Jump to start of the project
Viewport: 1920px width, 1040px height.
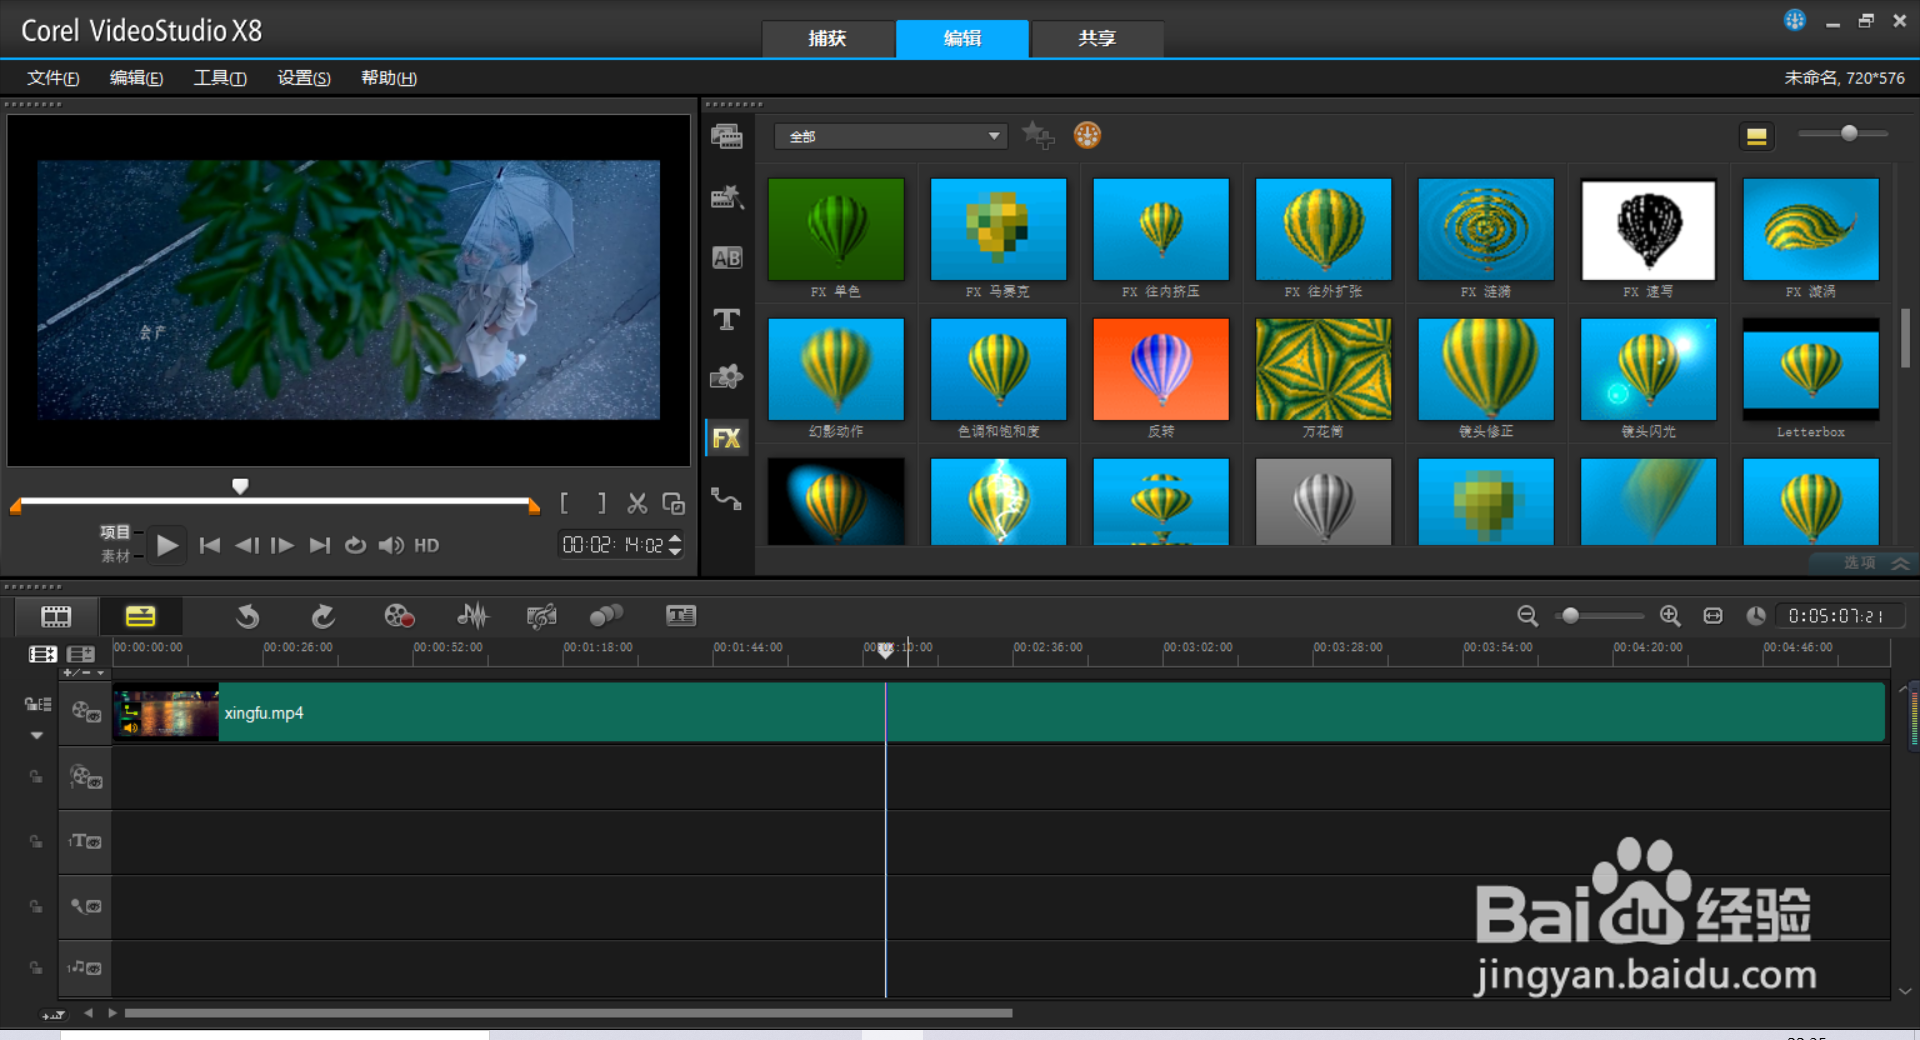[x=209, y=545]
